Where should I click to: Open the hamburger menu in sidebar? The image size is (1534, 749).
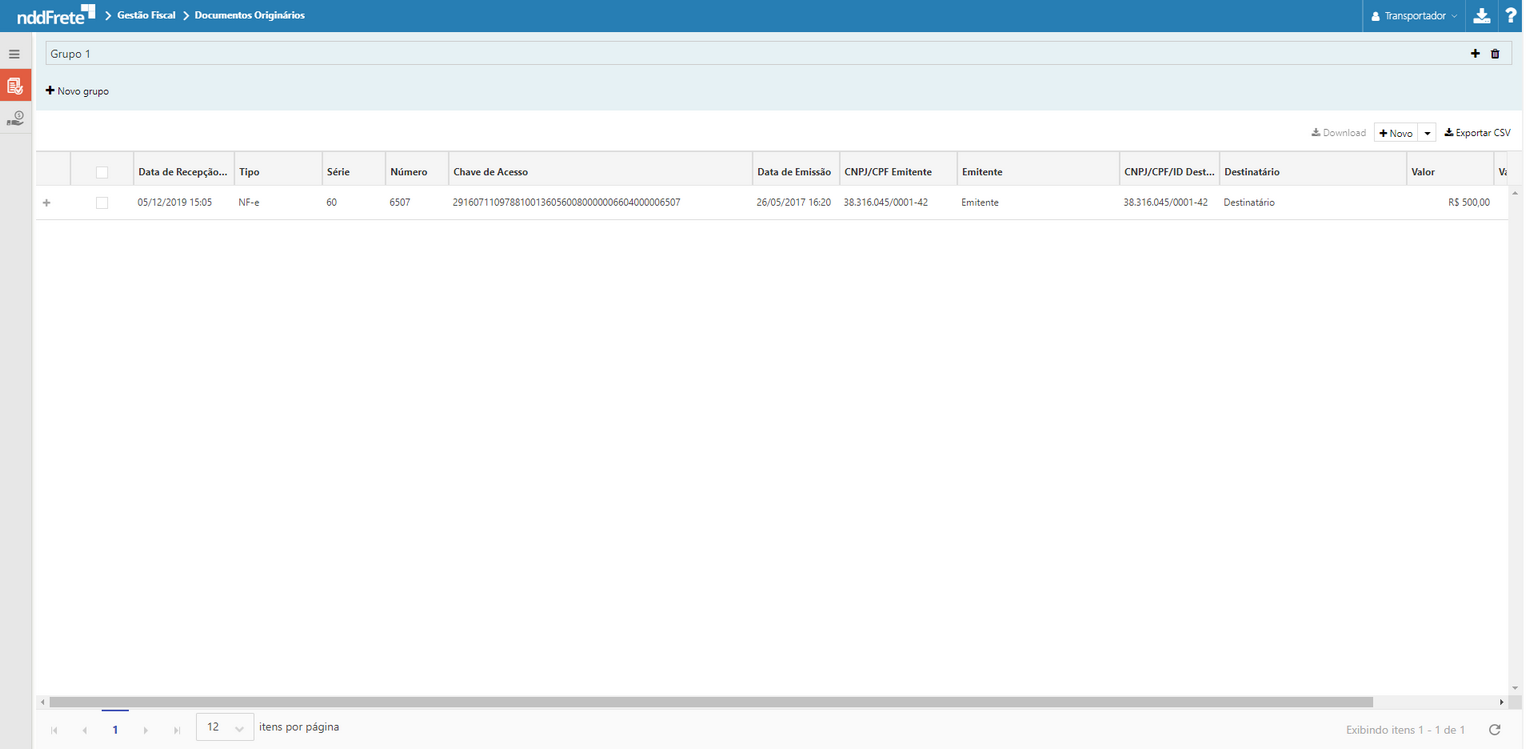14,54
